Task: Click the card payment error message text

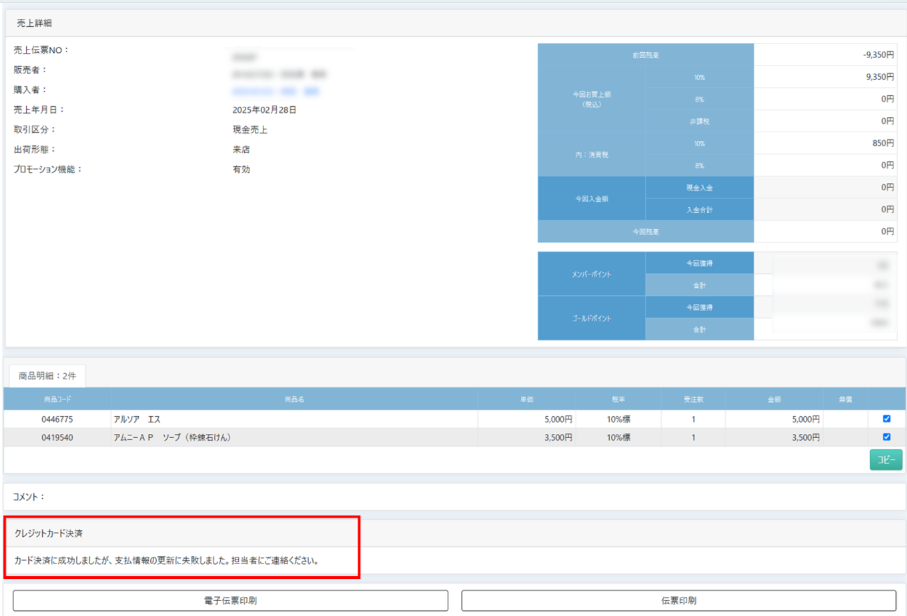Action: 167,560
